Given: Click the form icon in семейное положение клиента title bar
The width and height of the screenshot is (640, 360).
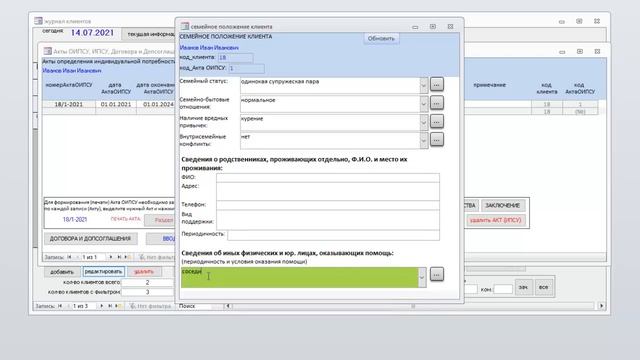Looking at the screenshot, I should click(x=185, y=26).
